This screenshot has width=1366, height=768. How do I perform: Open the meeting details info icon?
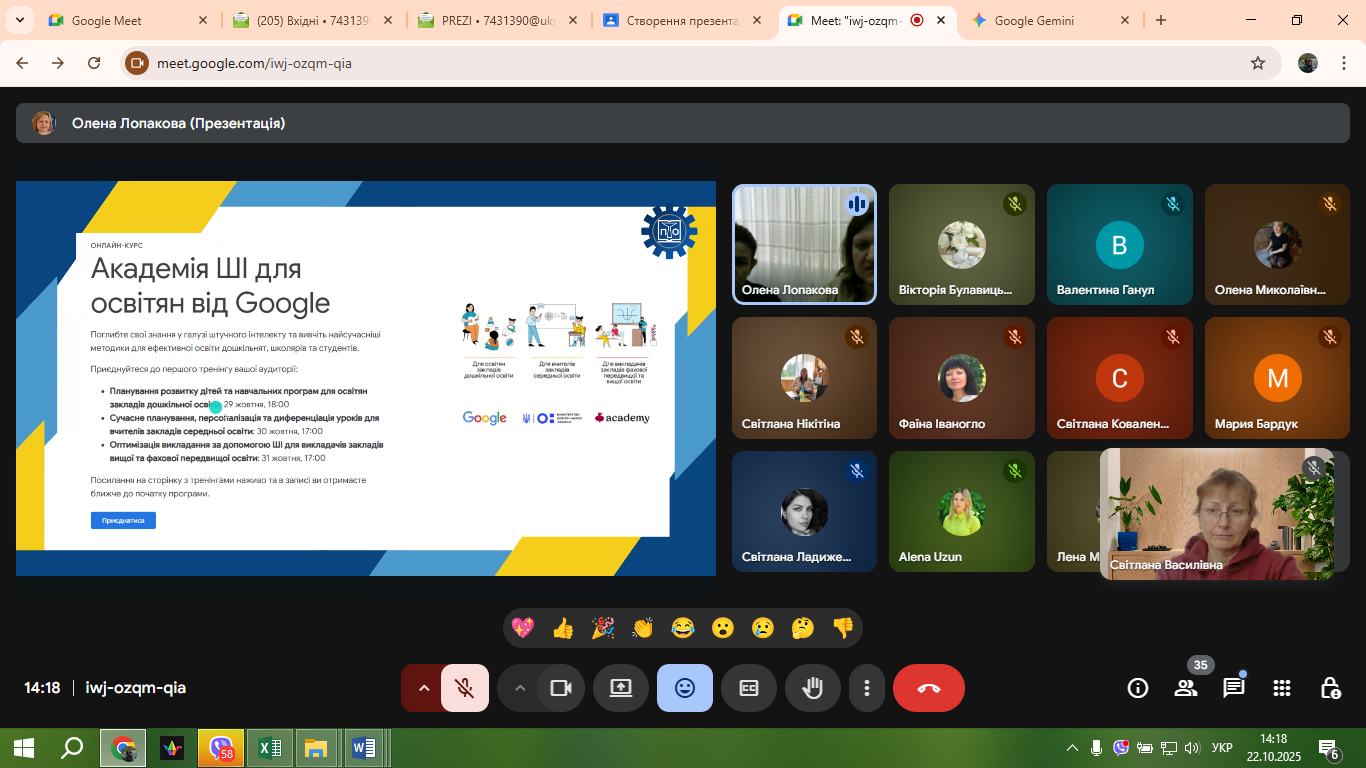[1138, 688]
